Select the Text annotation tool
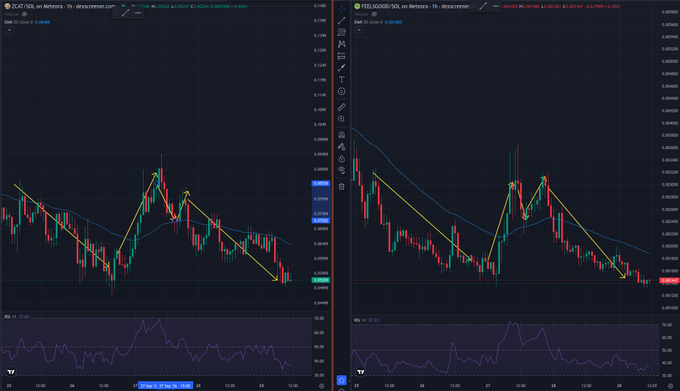The width and height of the screenshot is (680, 391). [x=342, y=79]
